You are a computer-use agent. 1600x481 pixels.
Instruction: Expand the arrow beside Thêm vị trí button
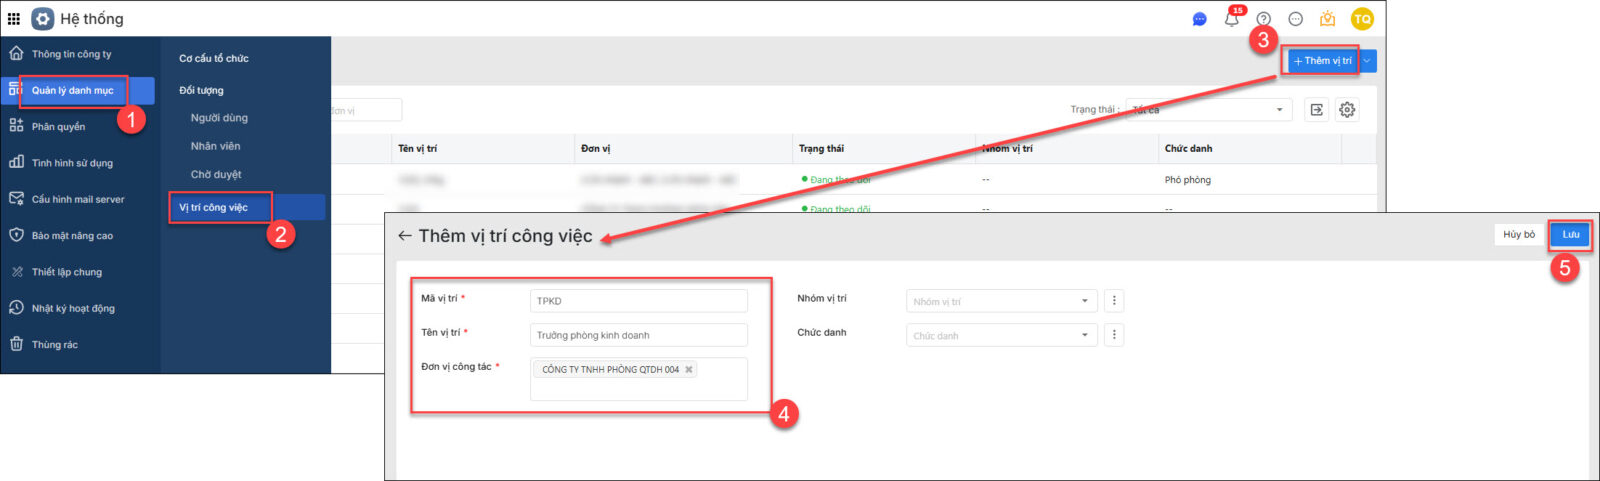[1368, 61]
